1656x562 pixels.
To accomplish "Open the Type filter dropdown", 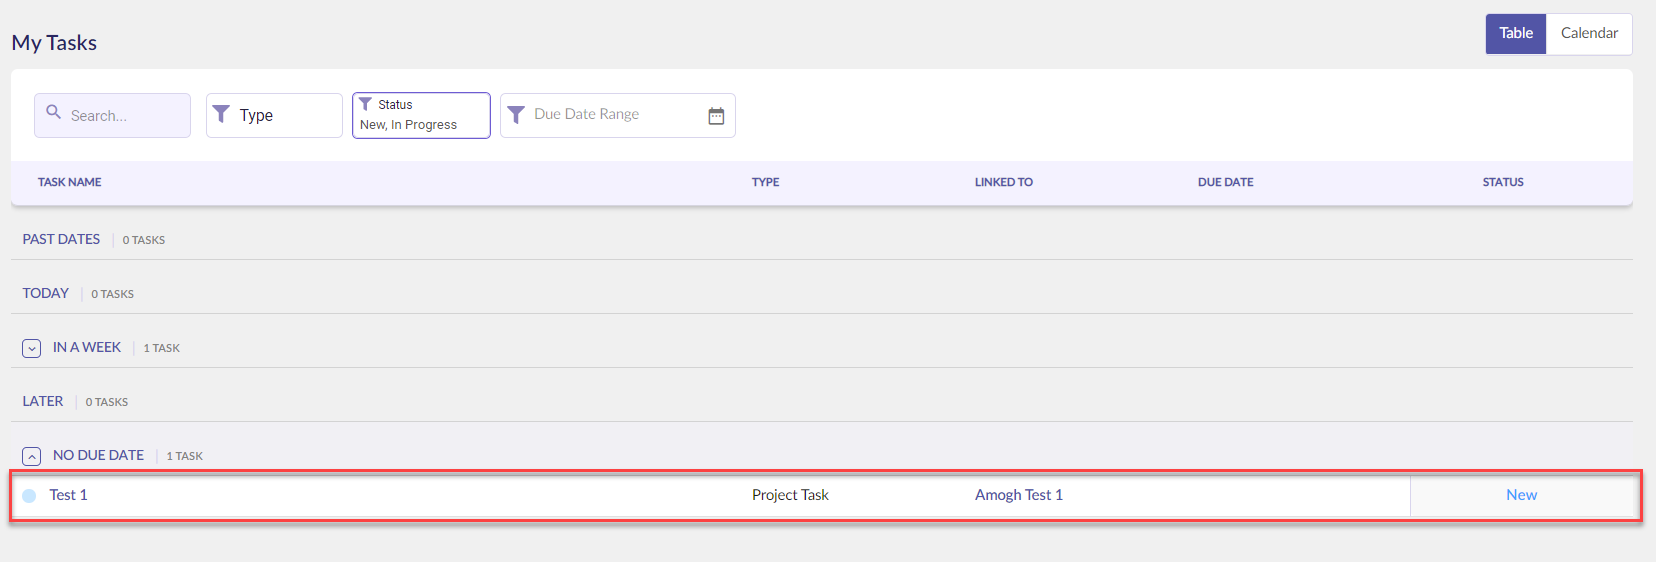I will point(274,115).
